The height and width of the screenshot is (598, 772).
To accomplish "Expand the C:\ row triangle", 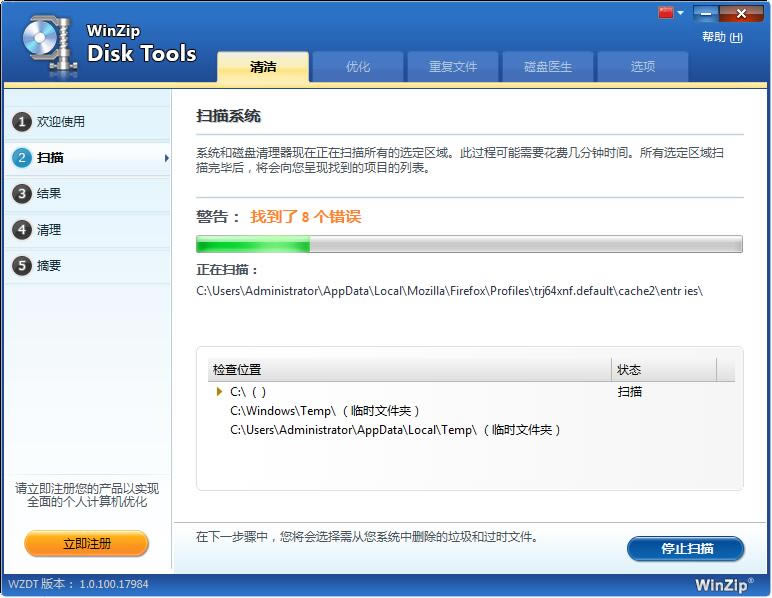I will (x=219, y=392).
